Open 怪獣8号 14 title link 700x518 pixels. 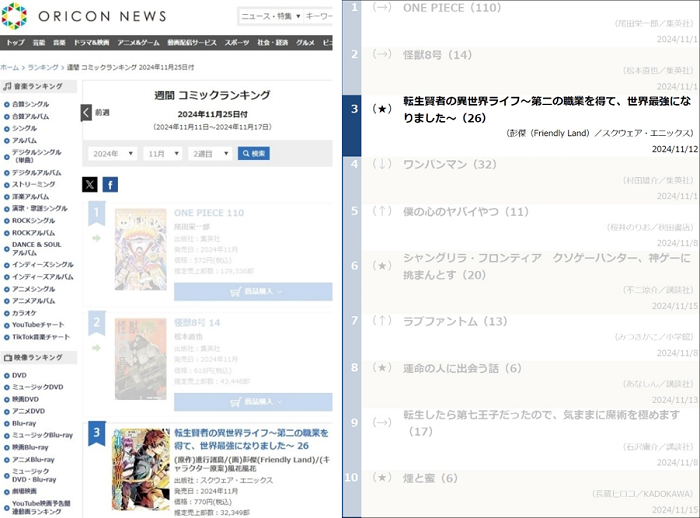(197, 322)
